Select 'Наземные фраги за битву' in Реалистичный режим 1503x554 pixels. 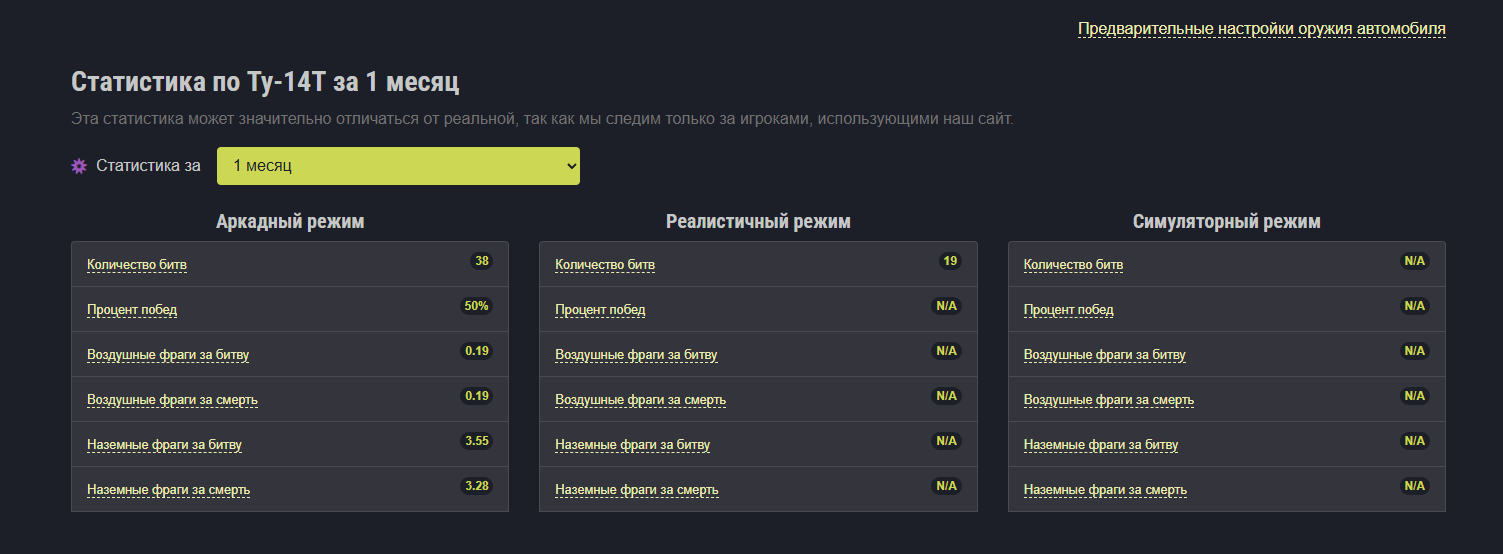(x=632, y=445)
